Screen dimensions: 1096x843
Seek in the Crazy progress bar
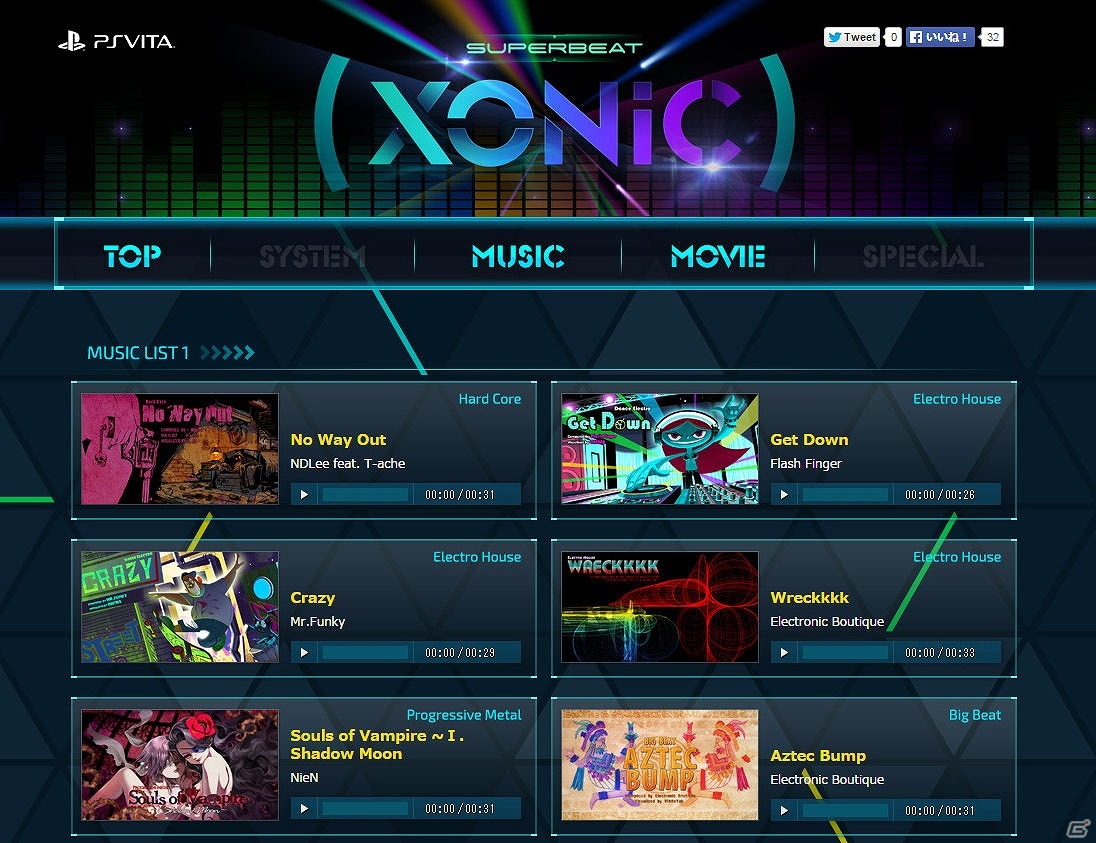pyautogui.click(x=366, y=652)
